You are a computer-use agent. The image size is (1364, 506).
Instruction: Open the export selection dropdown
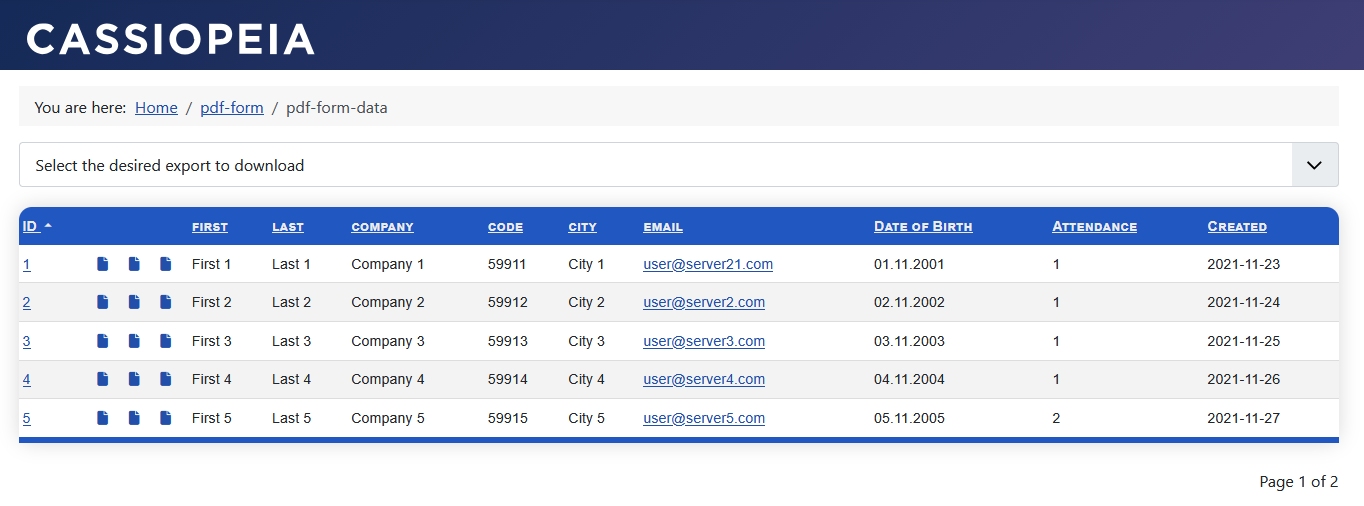pos(678,165)
